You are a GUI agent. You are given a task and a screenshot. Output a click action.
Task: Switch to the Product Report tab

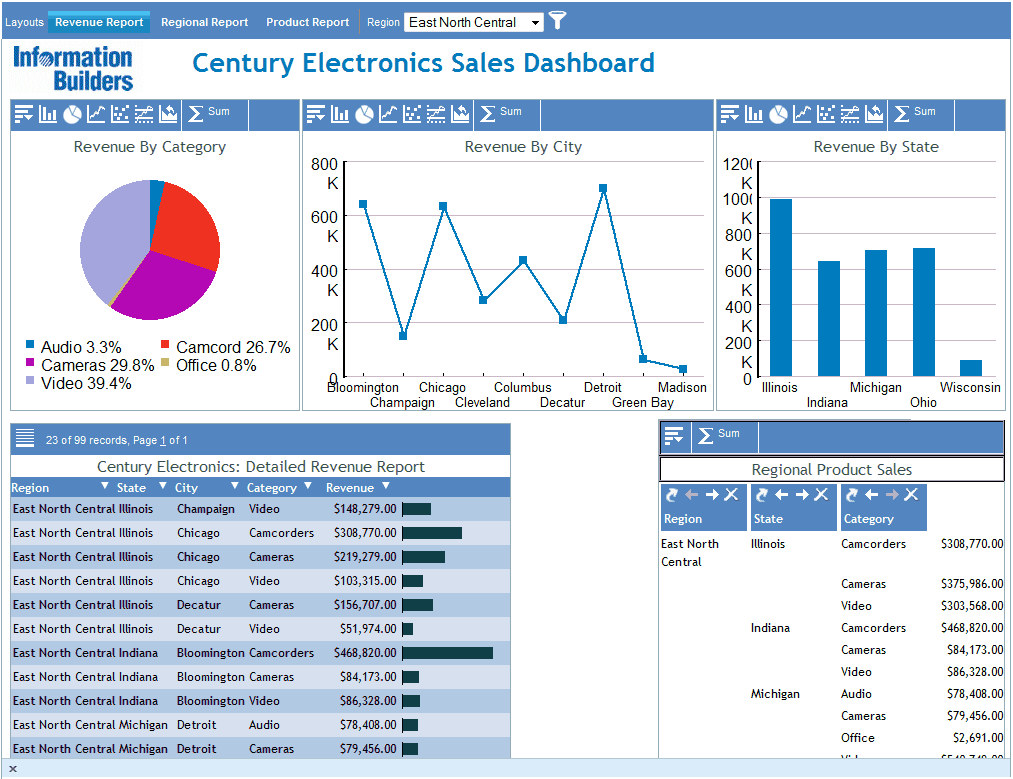point(308,22)
